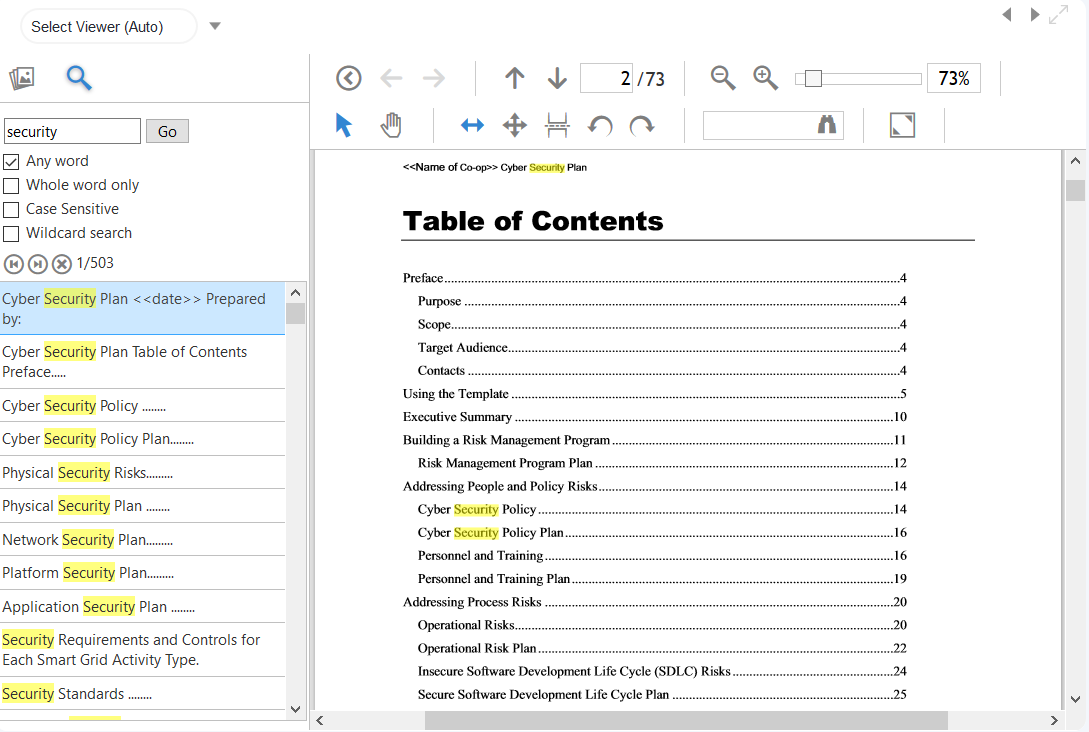This screenshot has height=732, width=1089.
Task: Click the page number input field
Action: pyautogui.click(x=607, y=78)
